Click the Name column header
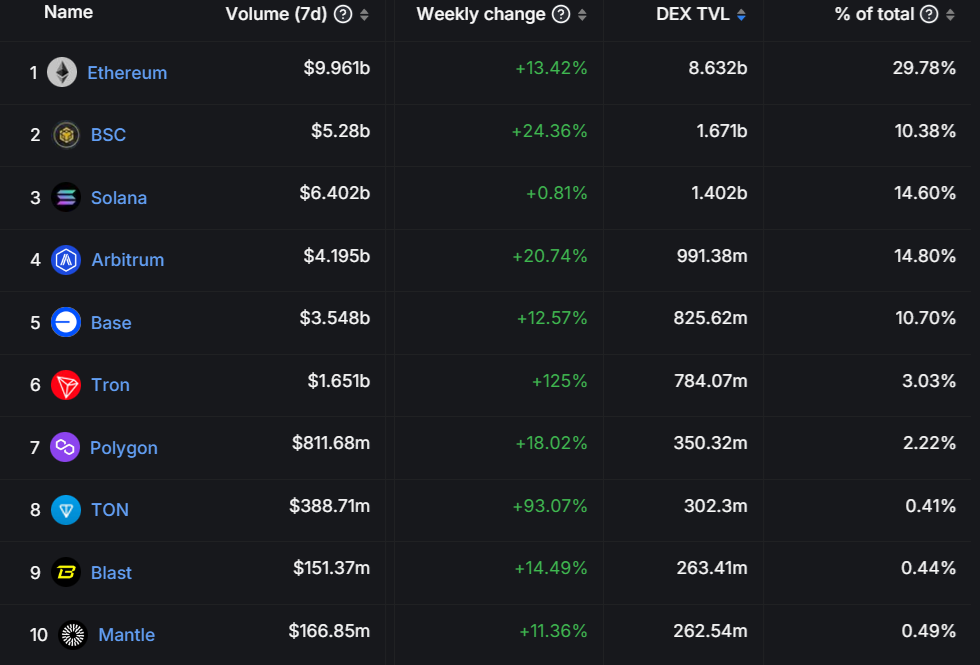This screenshot has width=980, height=665. (x=69, y=13)
